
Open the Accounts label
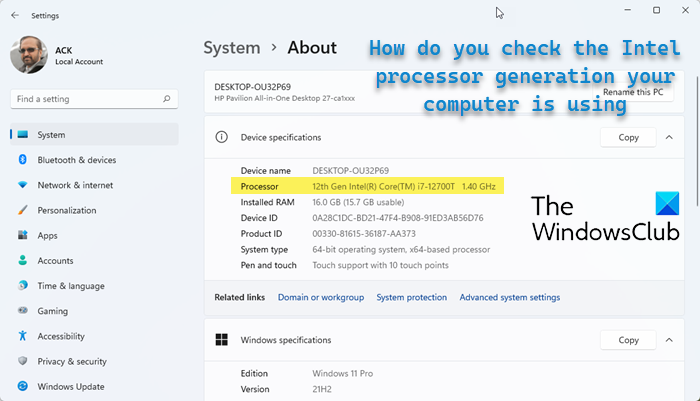(55, 261)
